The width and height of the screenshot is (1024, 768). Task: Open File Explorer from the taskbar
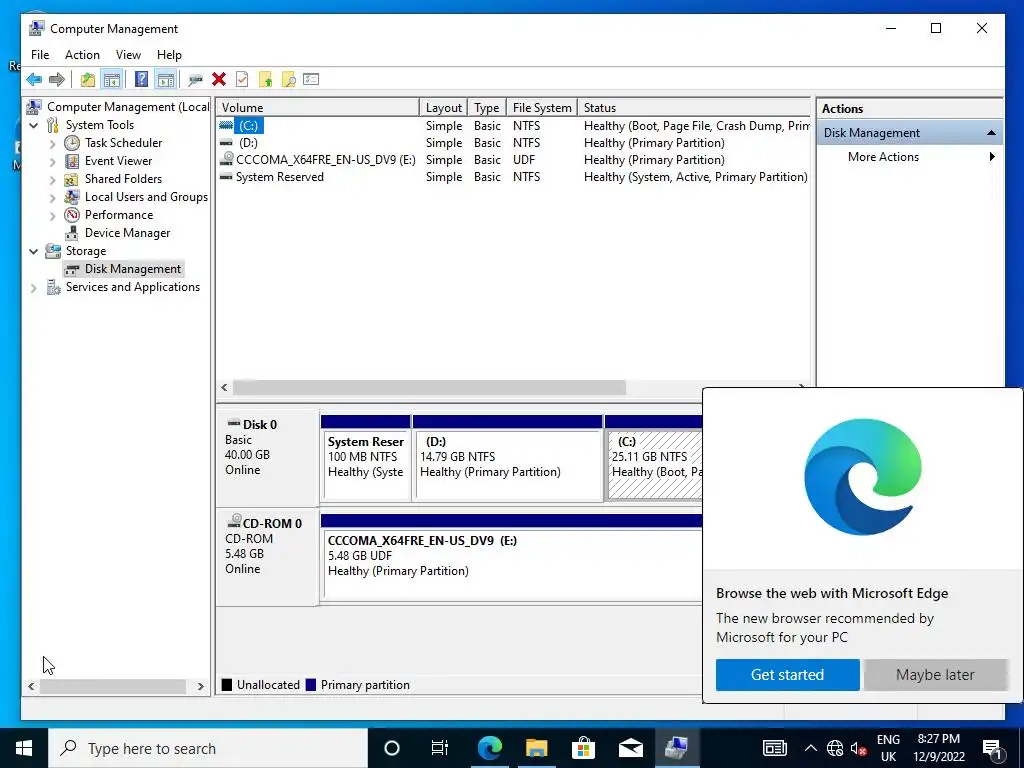536,748
